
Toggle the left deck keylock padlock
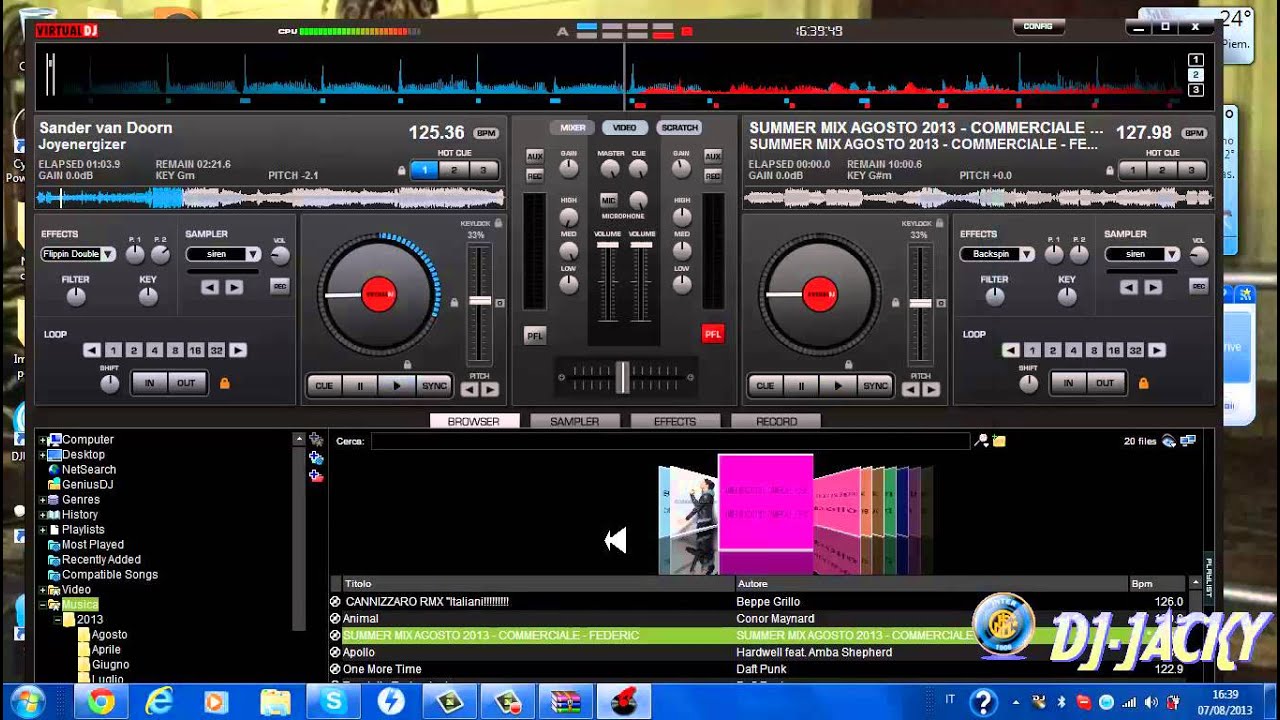pos(498,223)
